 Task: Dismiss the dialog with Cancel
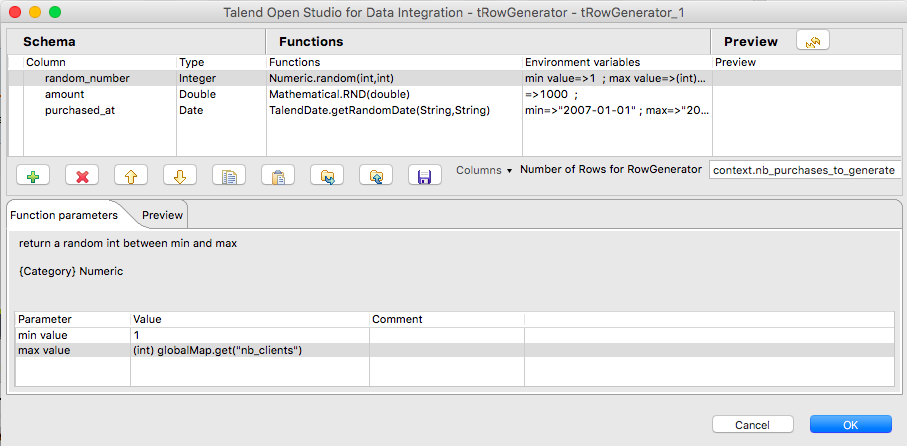(753, 425)
